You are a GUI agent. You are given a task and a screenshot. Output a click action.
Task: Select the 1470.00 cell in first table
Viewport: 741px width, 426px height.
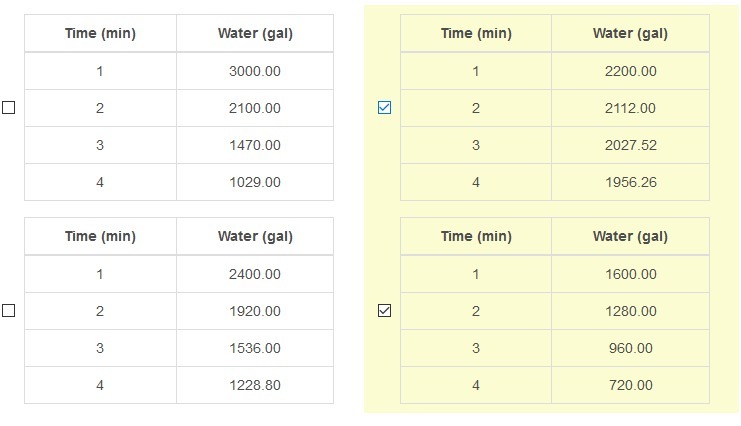[255, 145]
